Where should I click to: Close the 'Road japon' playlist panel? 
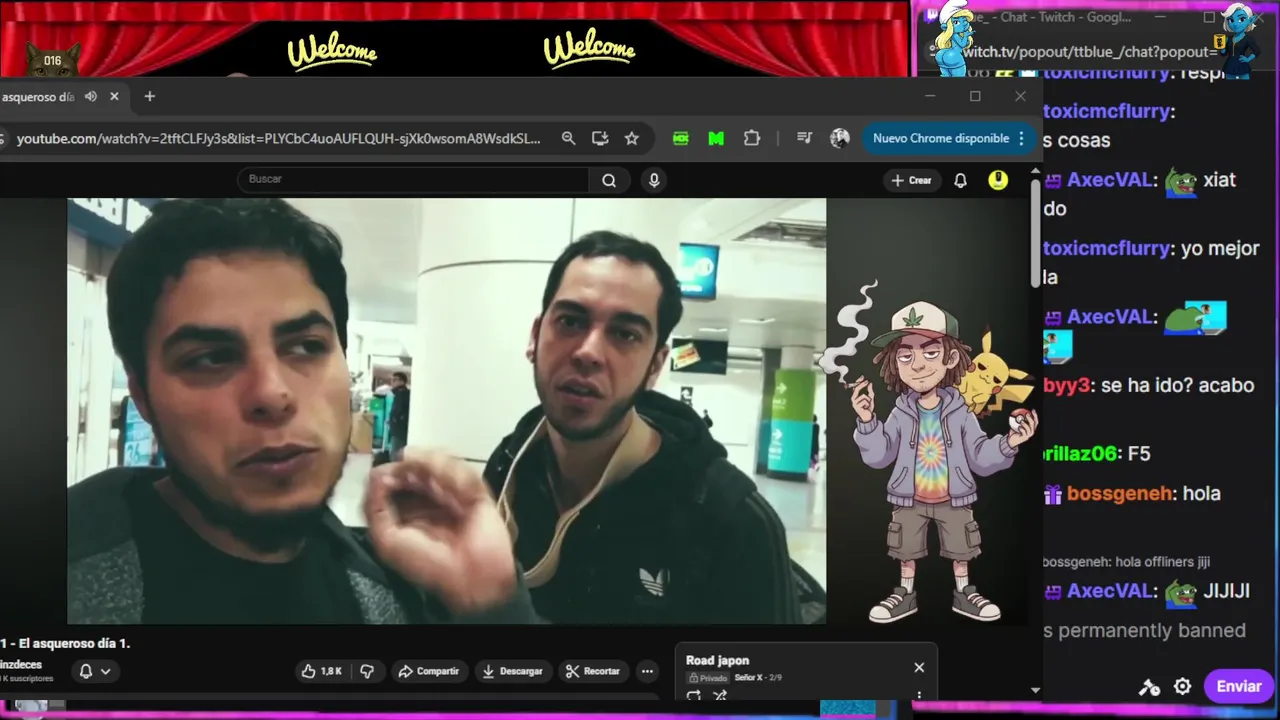point(919,667)
